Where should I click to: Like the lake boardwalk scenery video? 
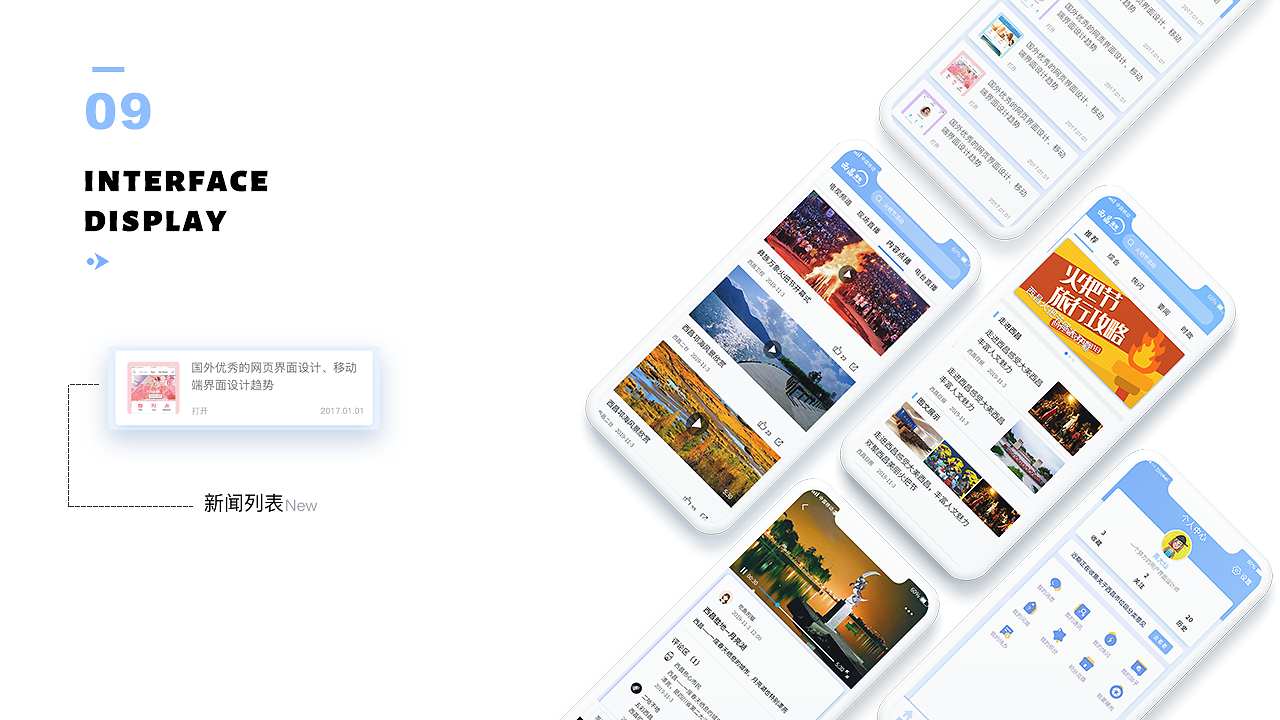click(763, 425)
